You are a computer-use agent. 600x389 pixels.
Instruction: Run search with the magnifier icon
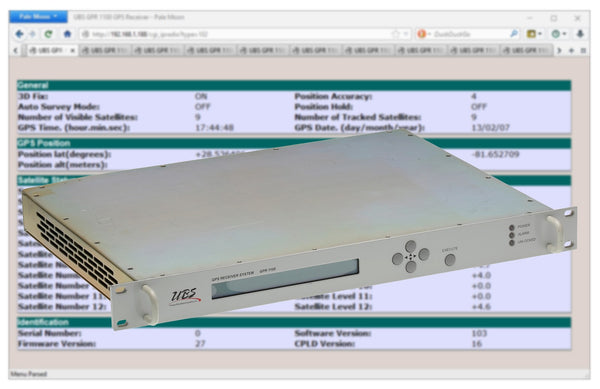click(x=514, y=34)
